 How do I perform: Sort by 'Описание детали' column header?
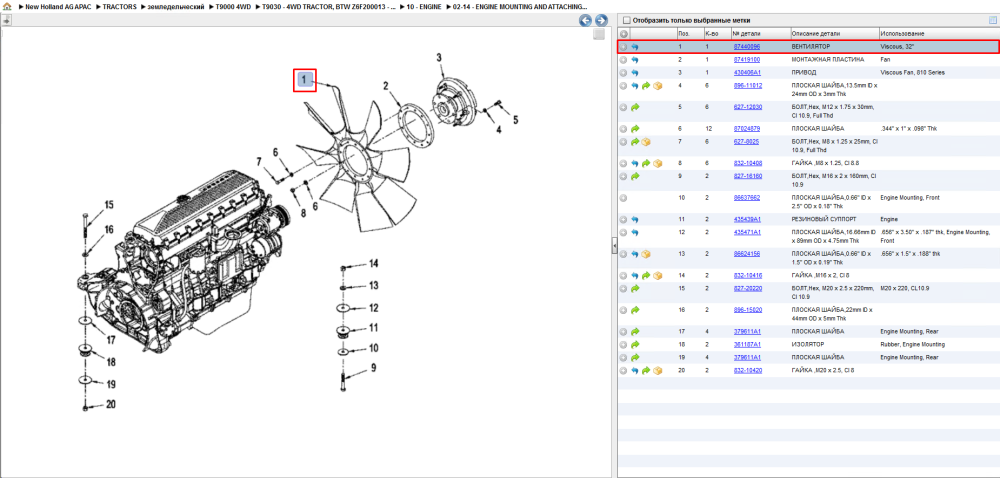pyautogui.click(x=834, y=34)
